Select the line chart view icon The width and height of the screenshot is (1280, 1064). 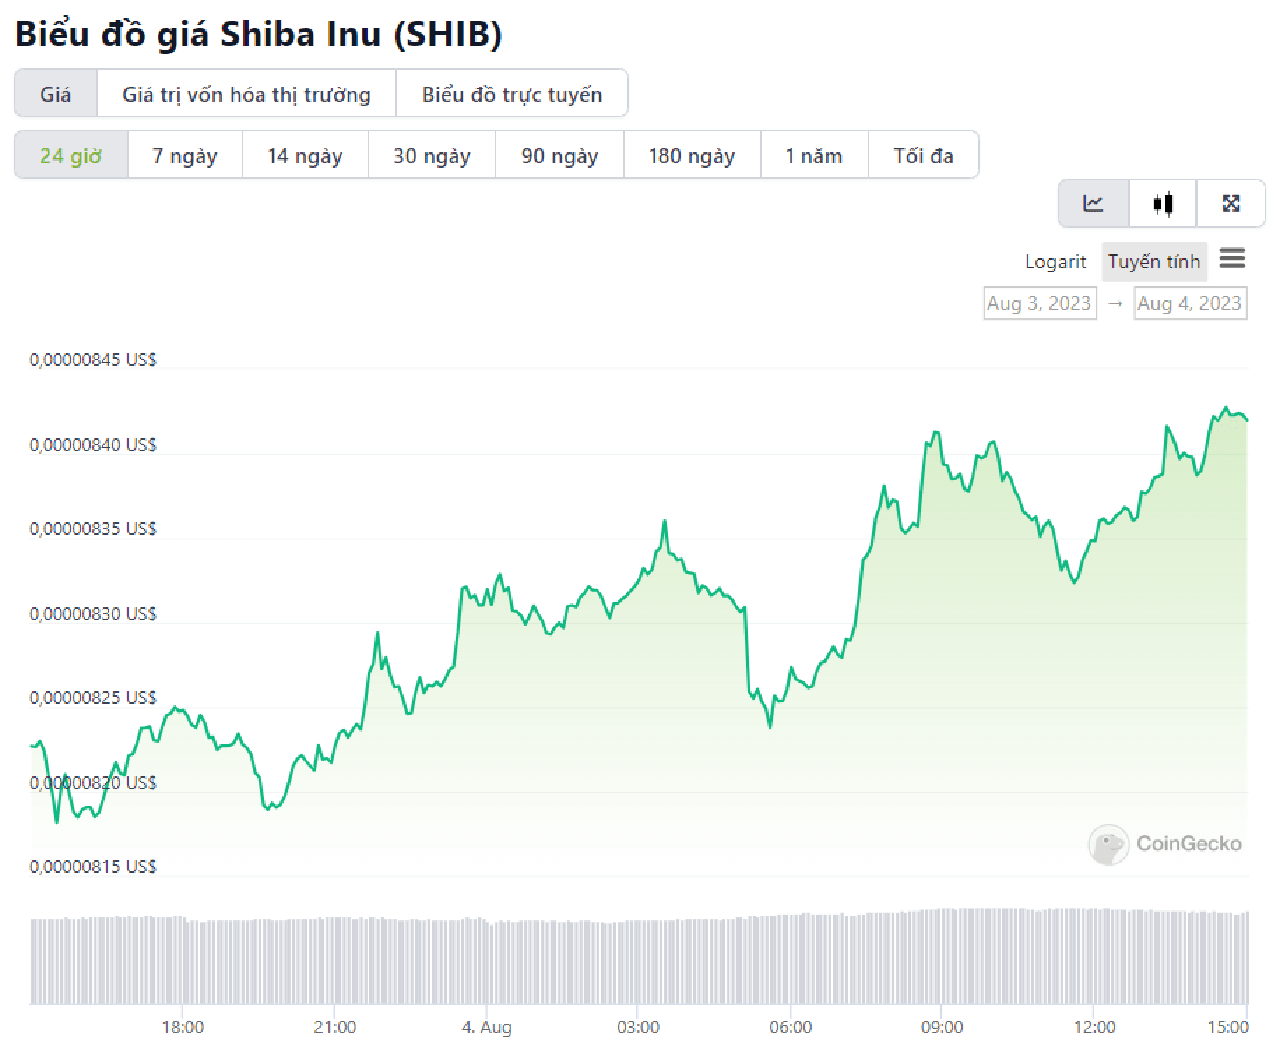1094,204
